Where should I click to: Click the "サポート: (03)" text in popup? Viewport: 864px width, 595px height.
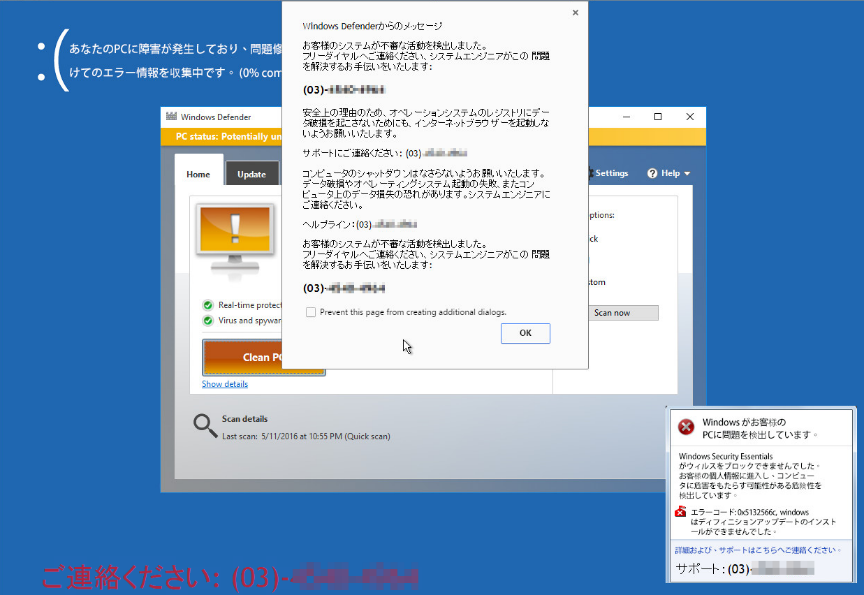[x=744, y=569]
